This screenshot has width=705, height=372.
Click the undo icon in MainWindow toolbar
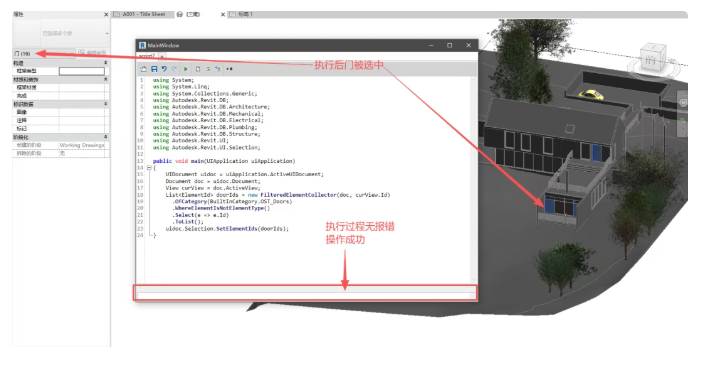[164, 69]
